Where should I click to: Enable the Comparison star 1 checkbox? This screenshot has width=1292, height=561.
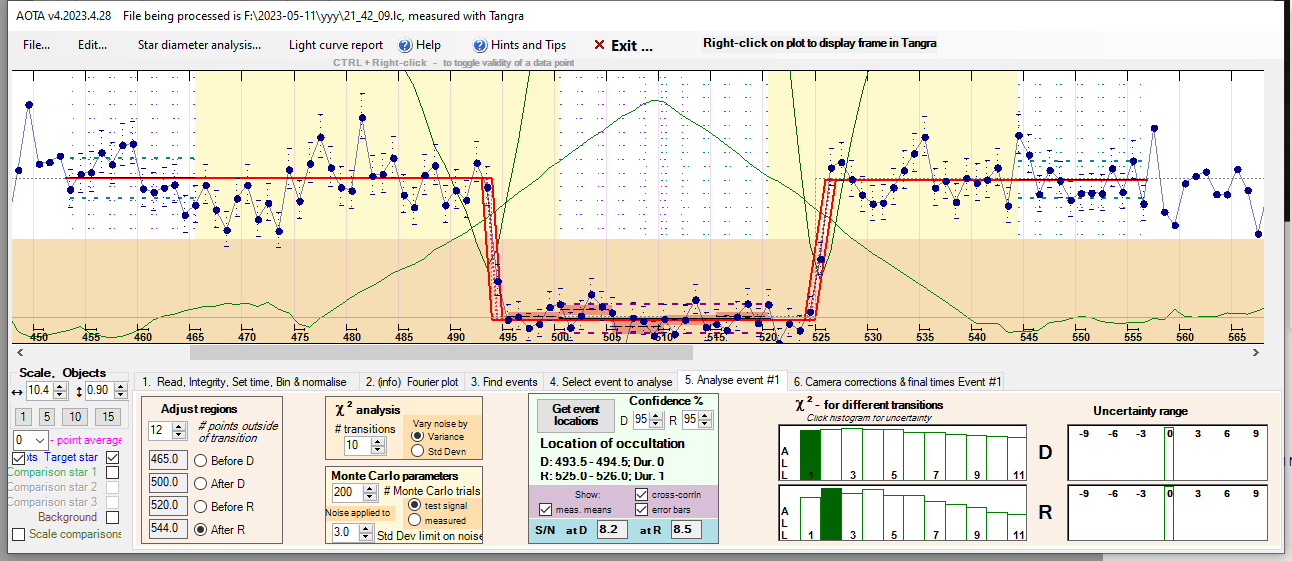point(112,472)
